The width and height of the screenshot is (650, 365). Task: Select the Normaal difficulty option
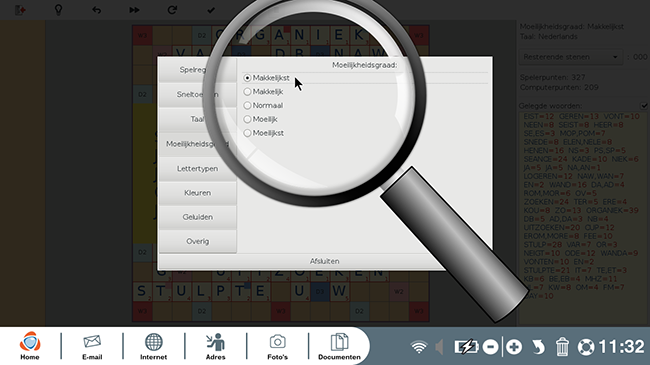264,105
